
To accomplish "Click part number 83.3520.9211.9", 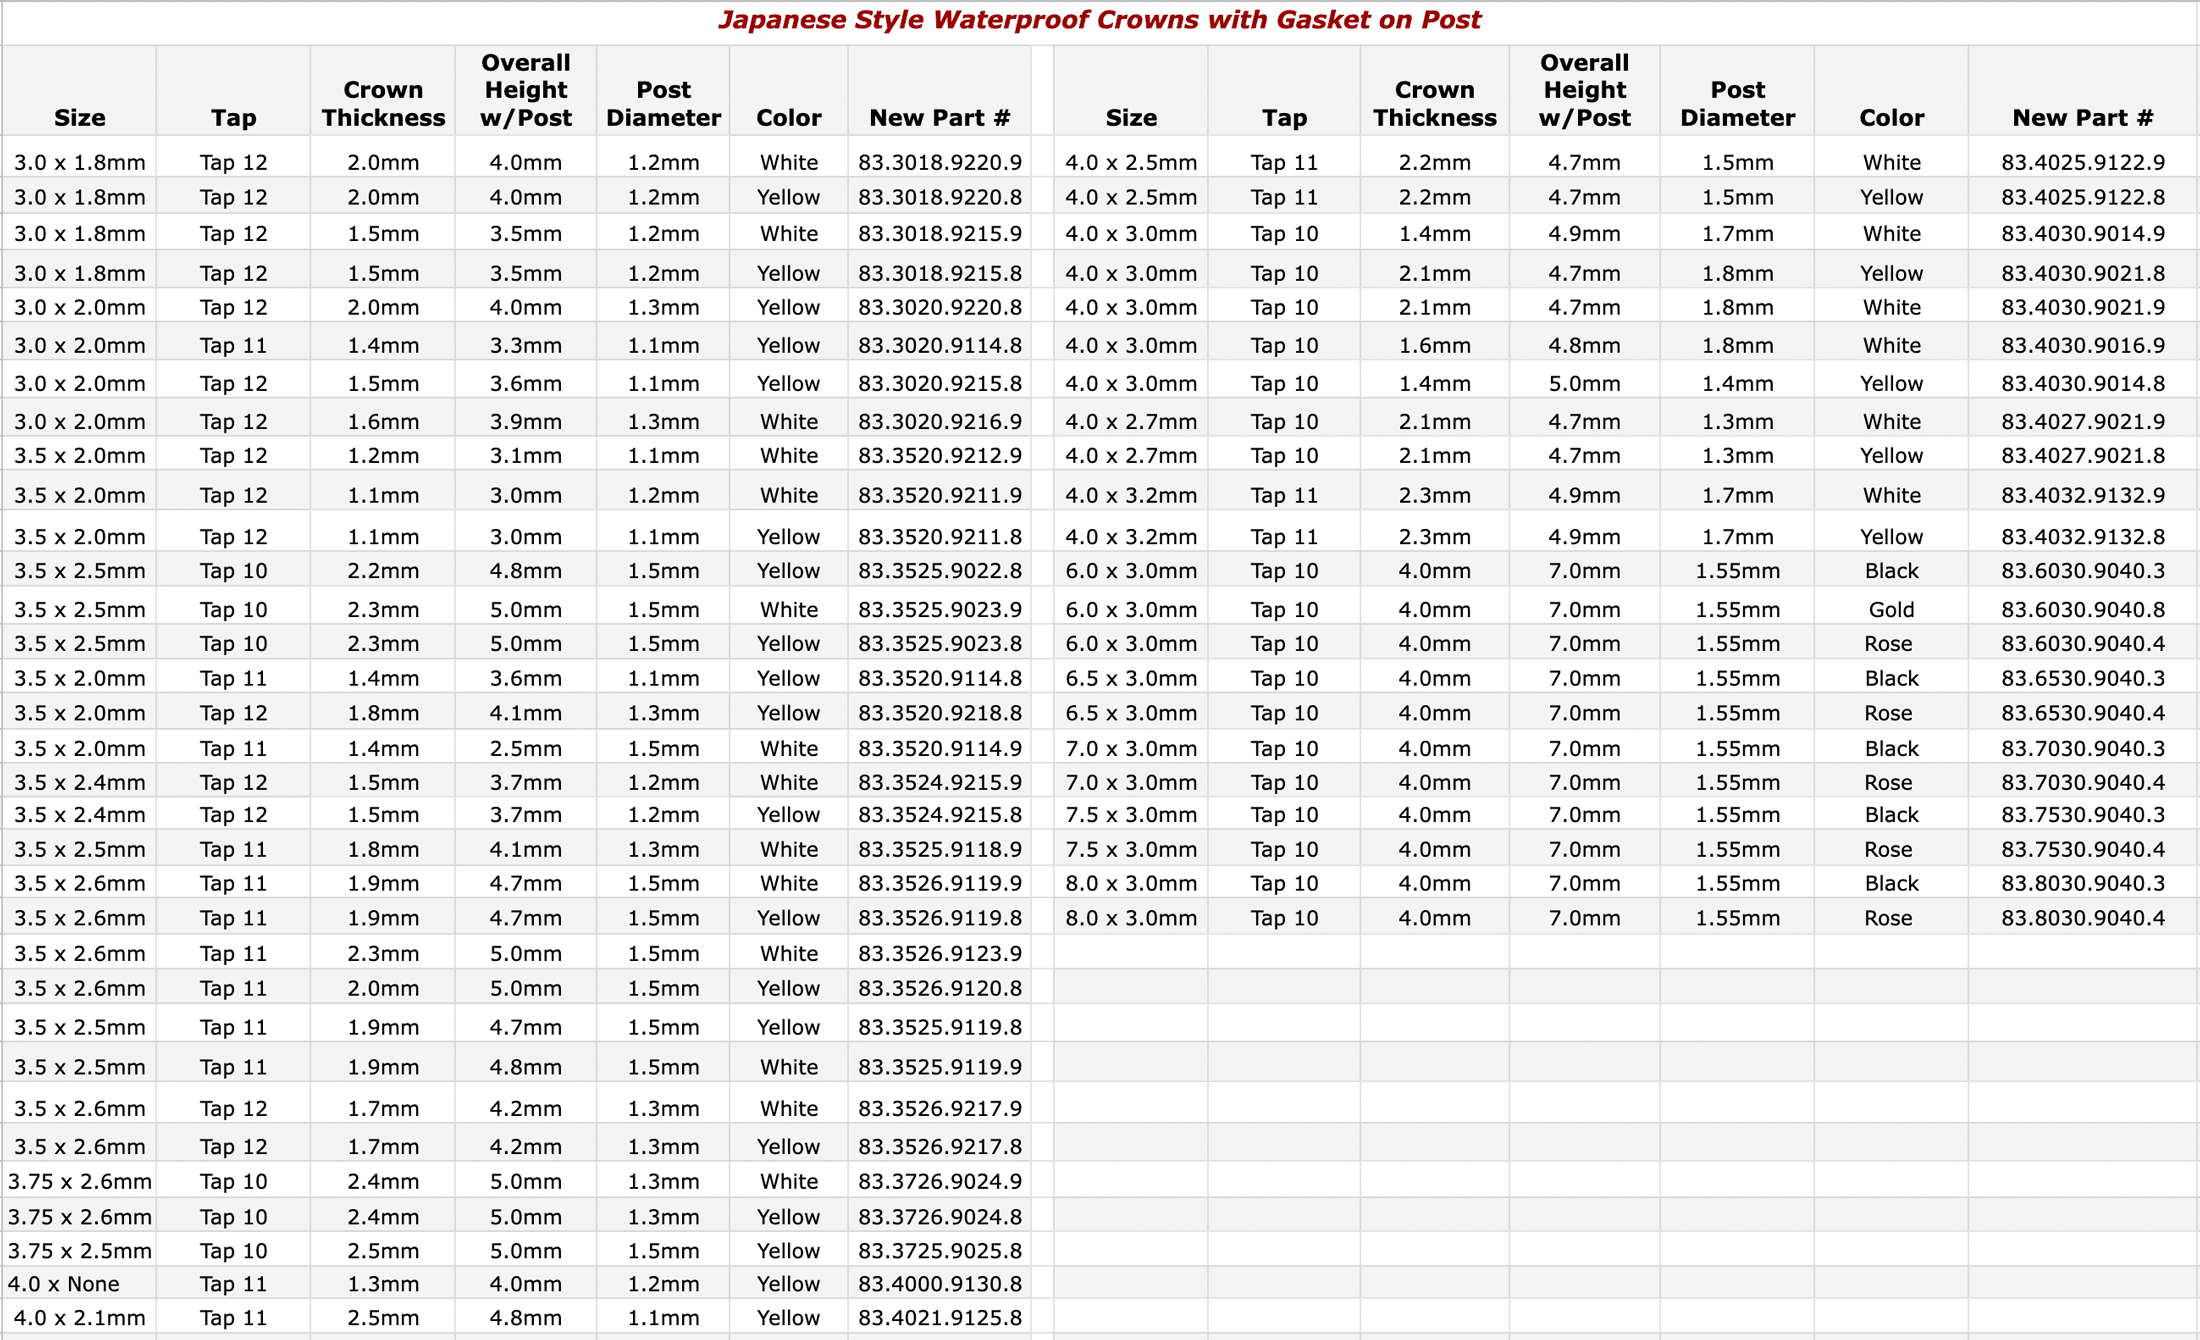I will coord(940,495).
